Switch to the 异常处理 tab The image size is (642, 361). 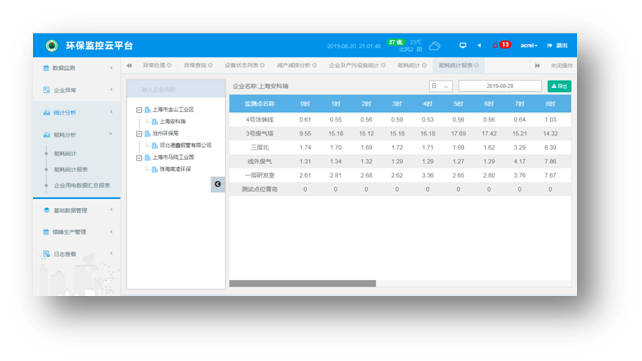point(157,65)
